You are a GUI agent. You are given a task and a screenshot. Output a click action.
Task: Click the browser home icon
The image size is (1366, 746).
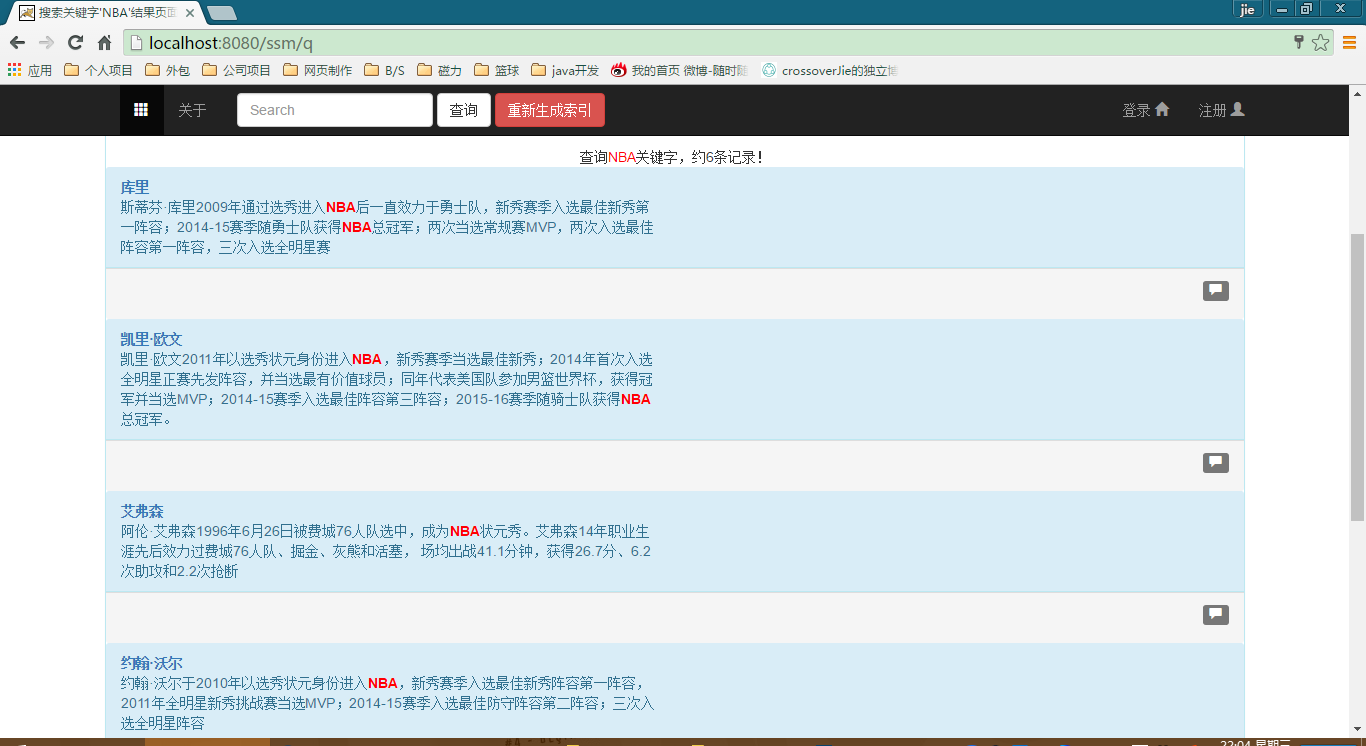click(104, 42)
